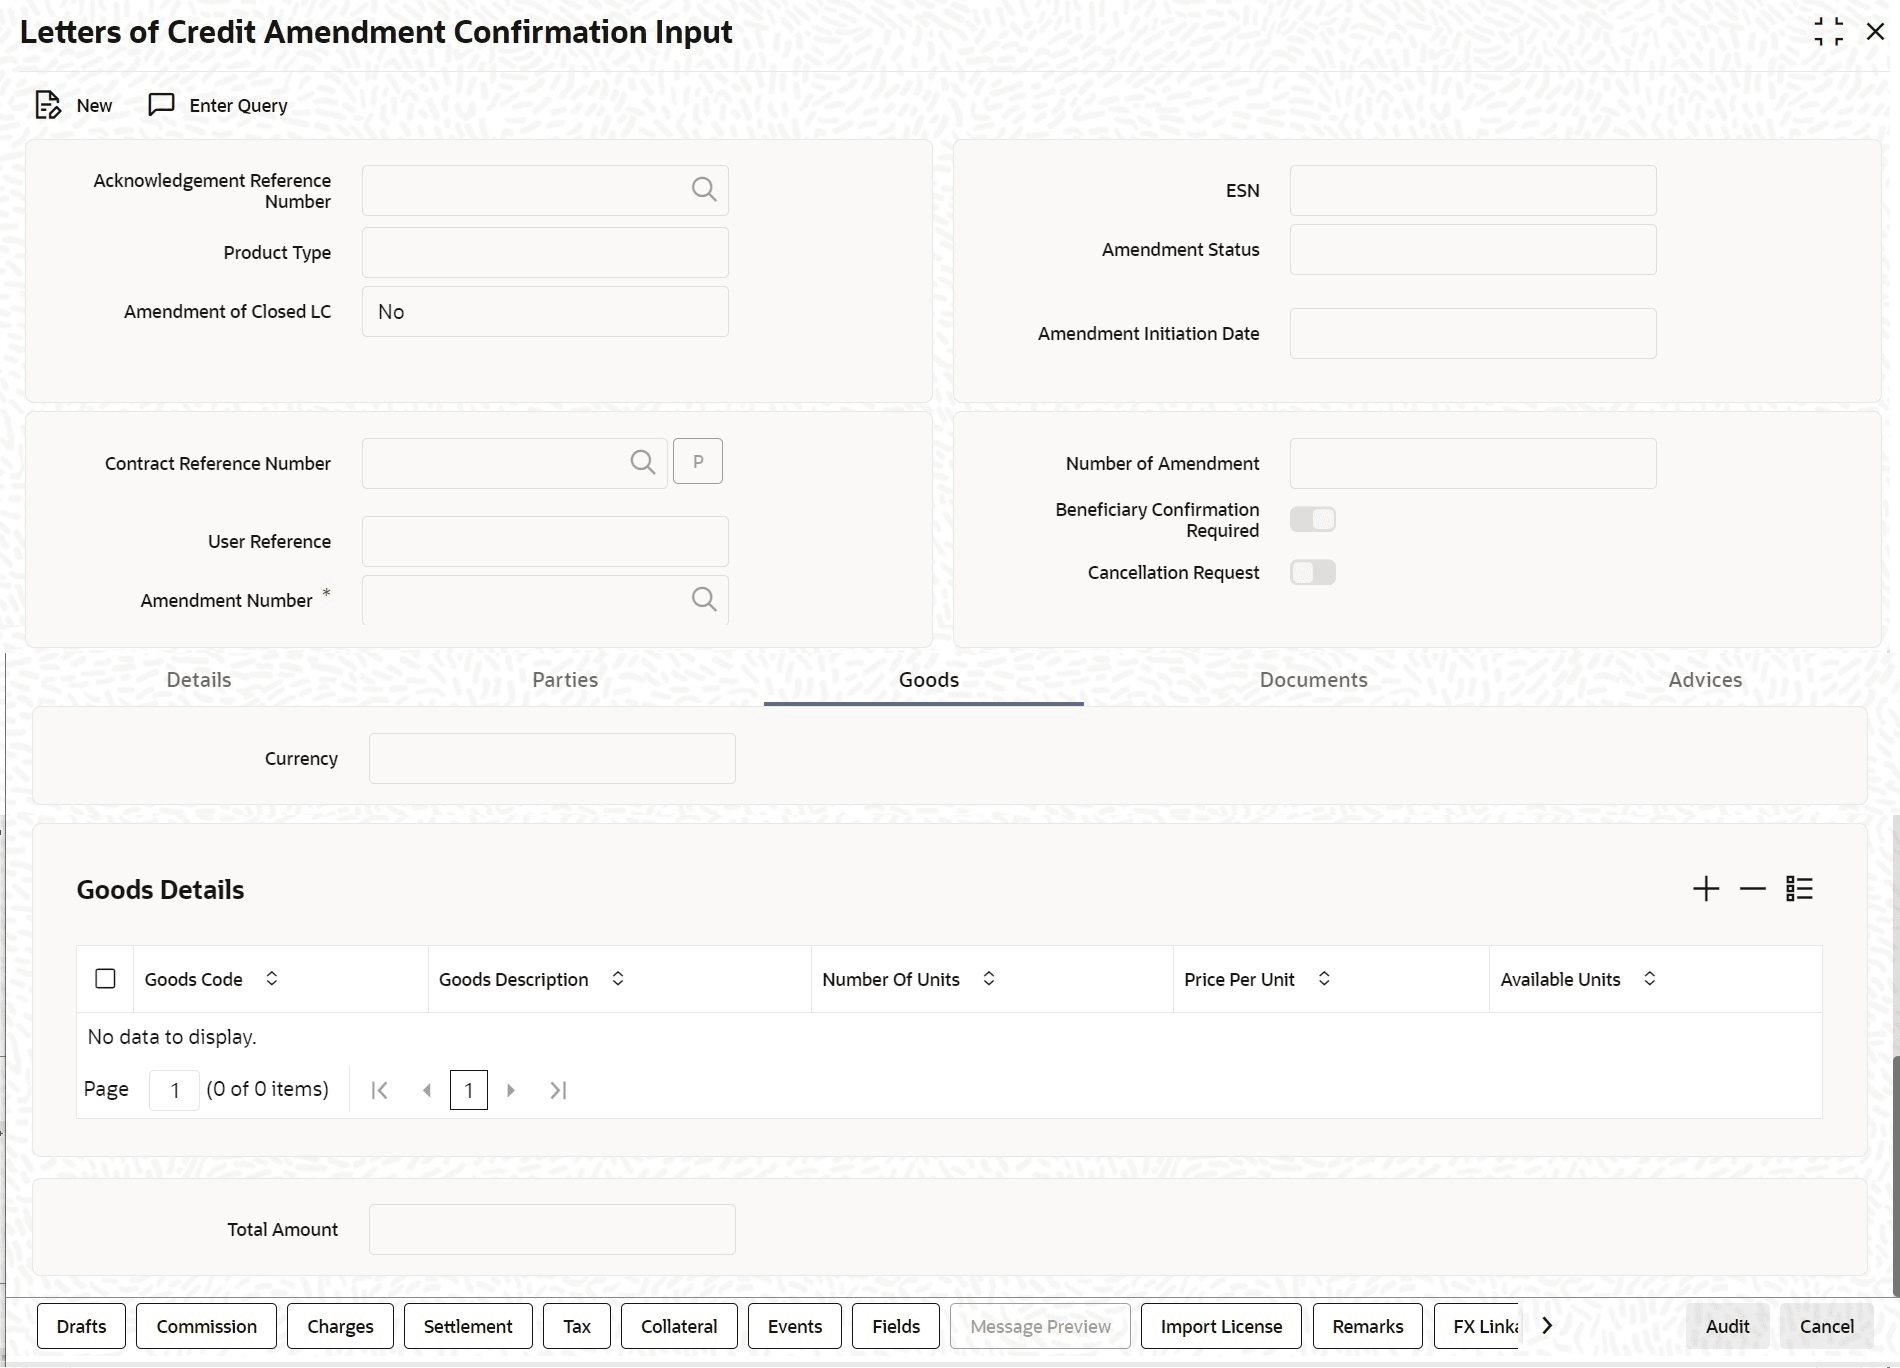Expand more bottom buttons with chevron arrow
This screenshot has height=1368, width=1900.
click(x=1547, y=1326)
